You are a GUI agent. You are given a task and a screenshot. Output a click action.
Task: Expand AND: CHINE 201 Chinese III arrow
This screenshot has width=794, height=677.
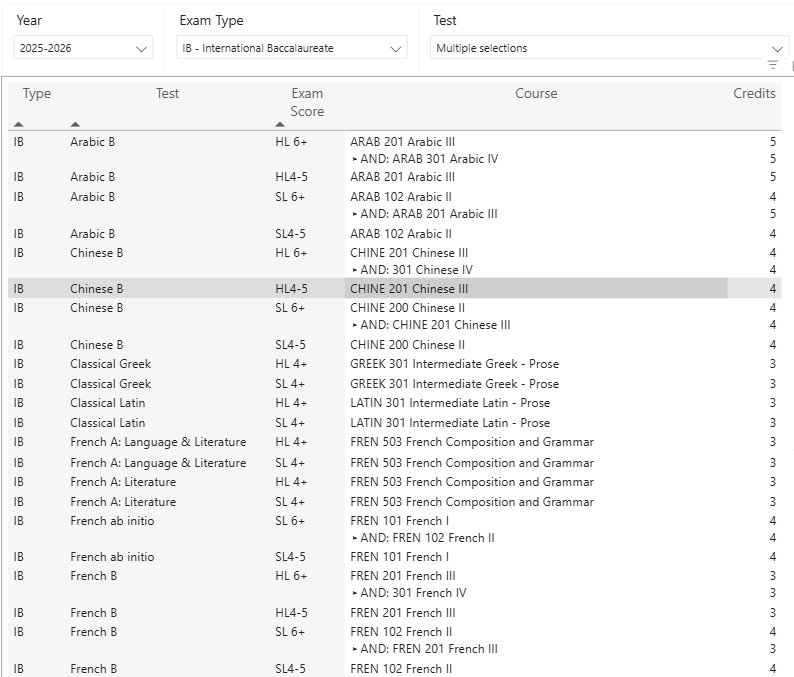point(354,325)
